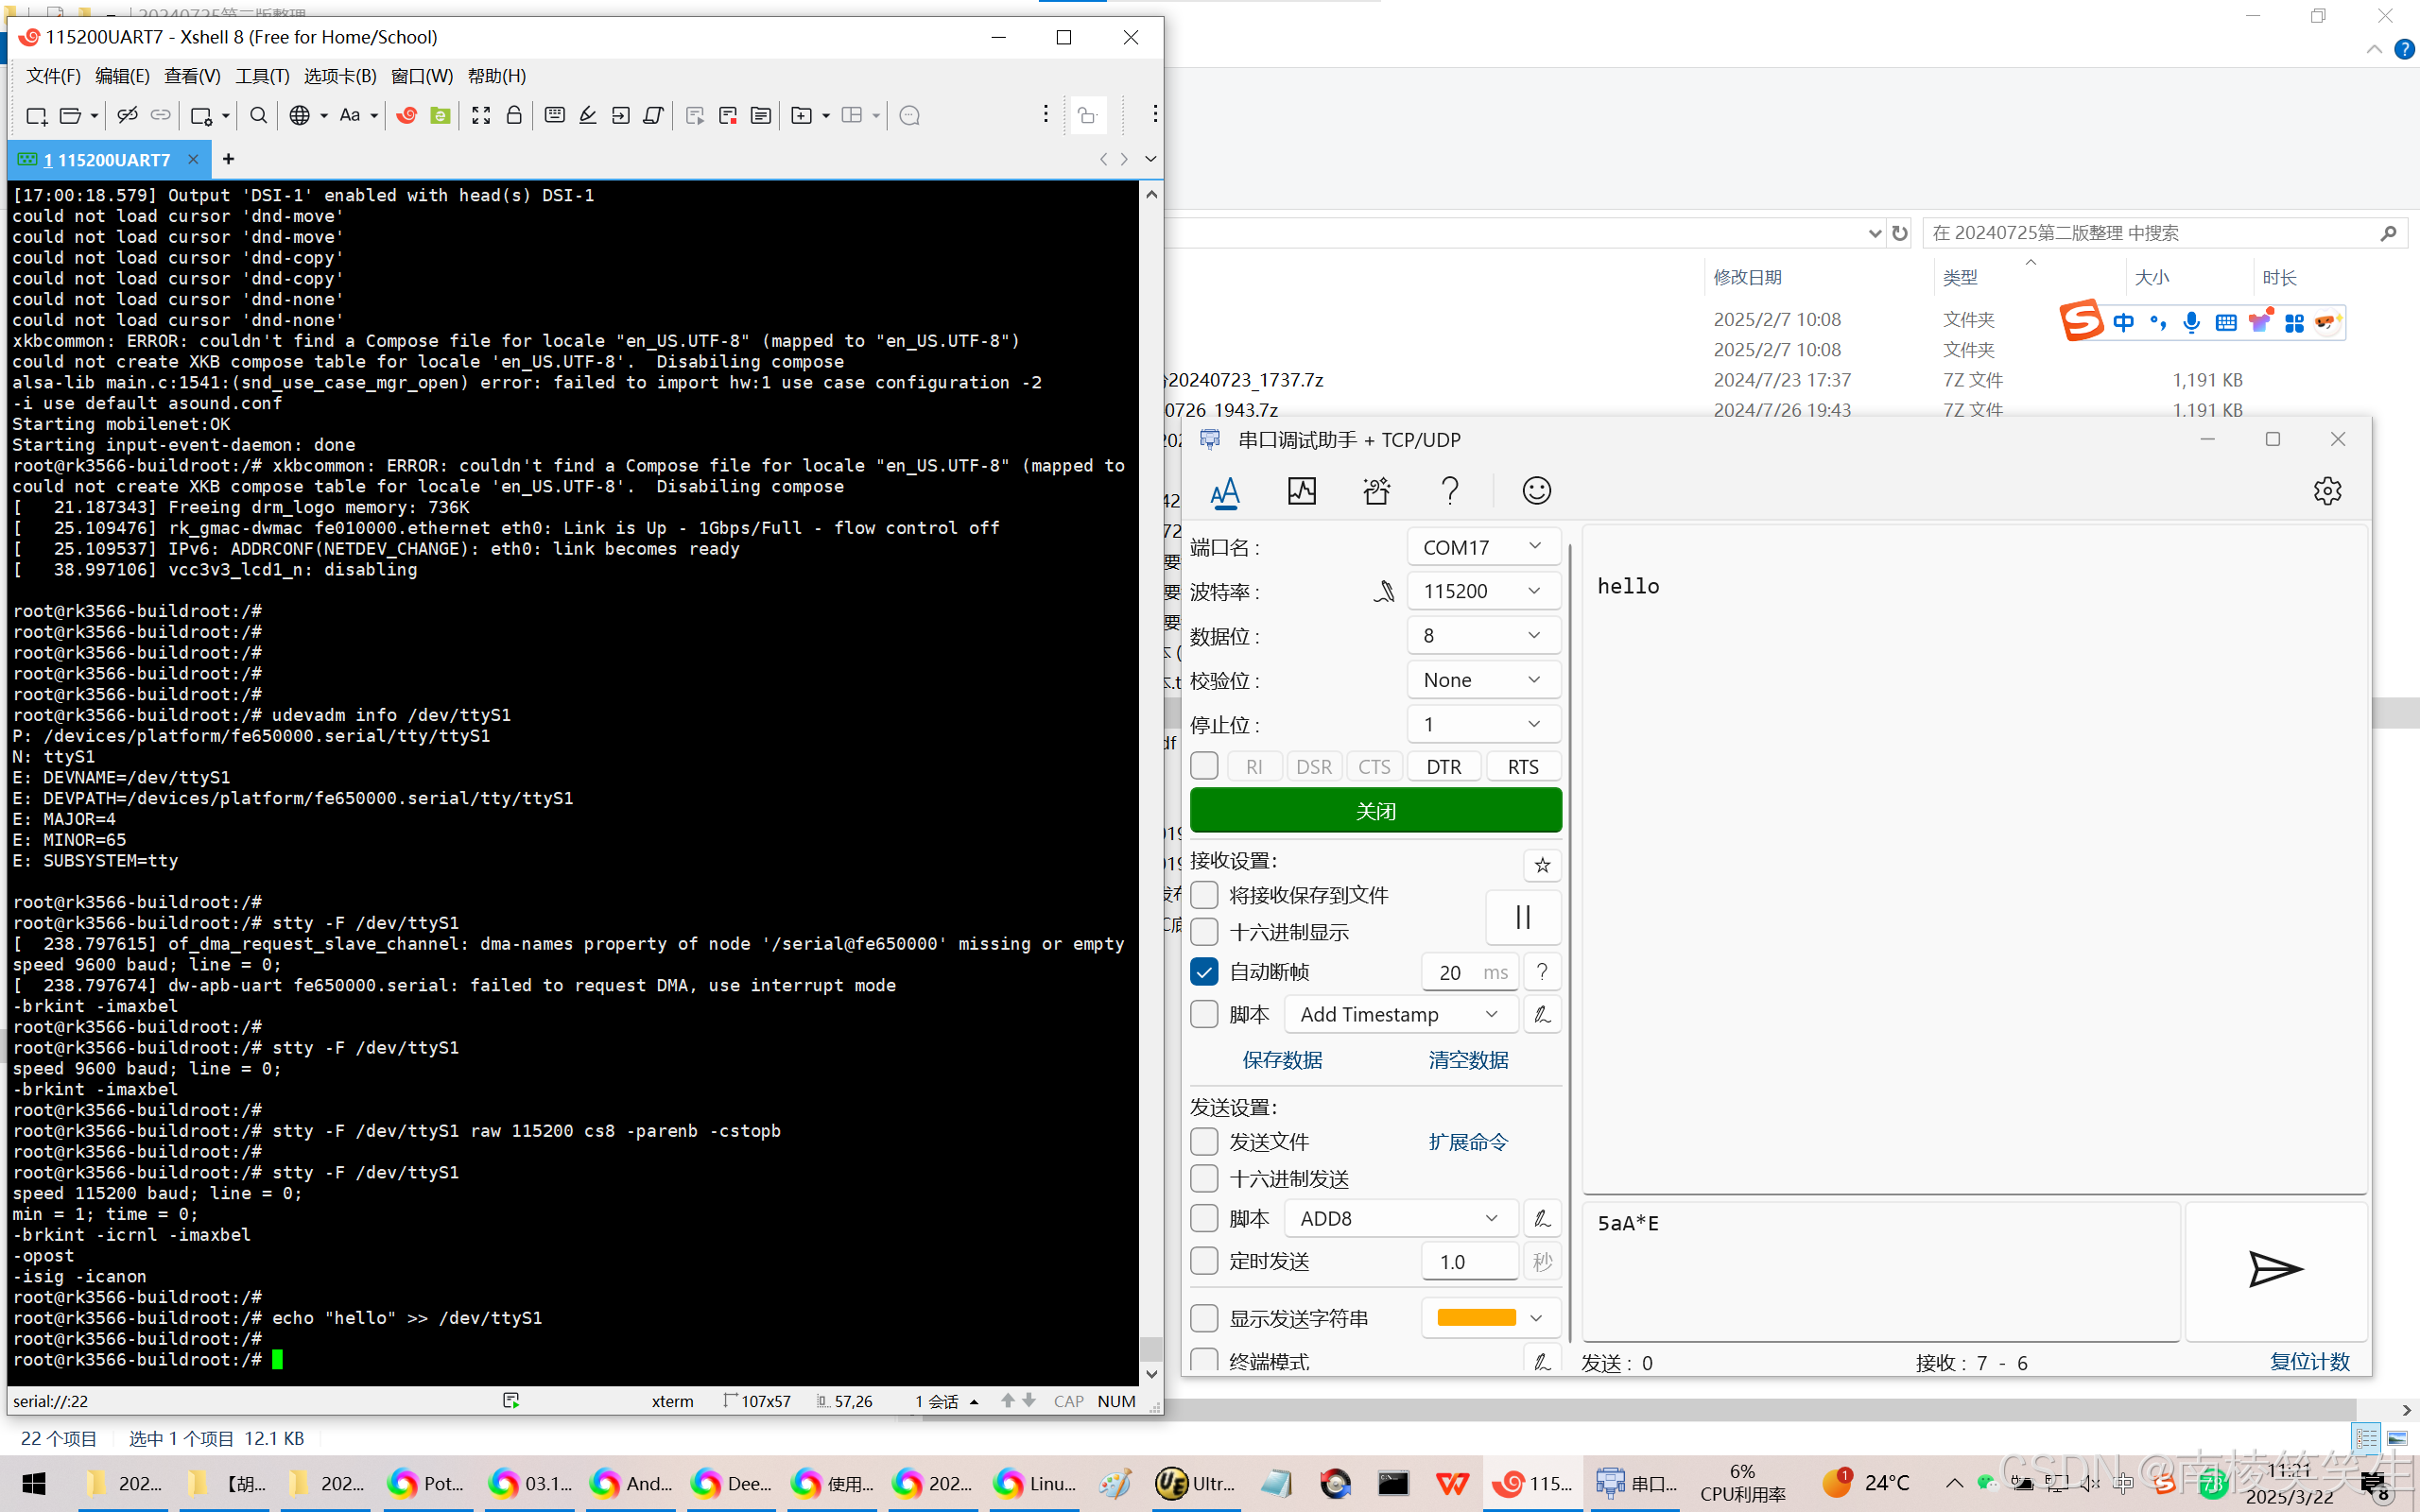Switch to the waveform chart view icon
Viewport: 2420px width, 1512px height.
(x=1301, y=491)
